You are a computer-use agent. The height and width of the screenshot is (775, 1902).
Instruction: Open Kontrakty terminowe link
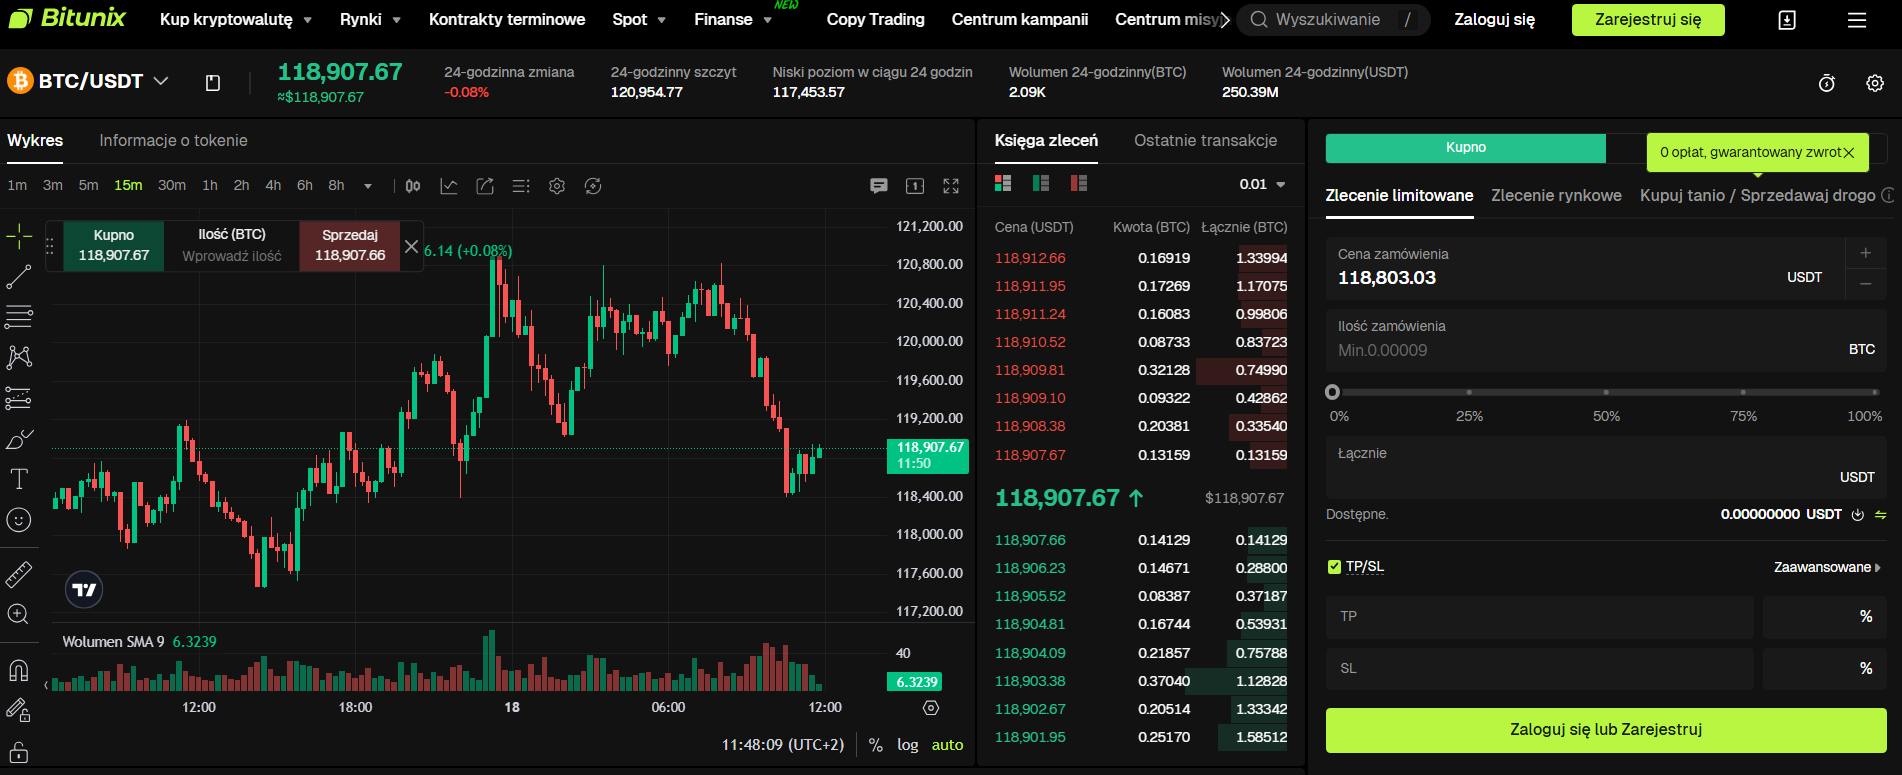pos(507,20)
